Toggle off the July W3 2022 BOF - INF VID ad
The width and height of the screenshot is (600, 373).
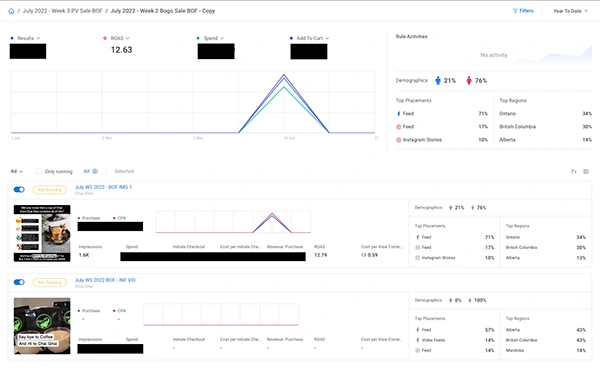tap(19, 282)
